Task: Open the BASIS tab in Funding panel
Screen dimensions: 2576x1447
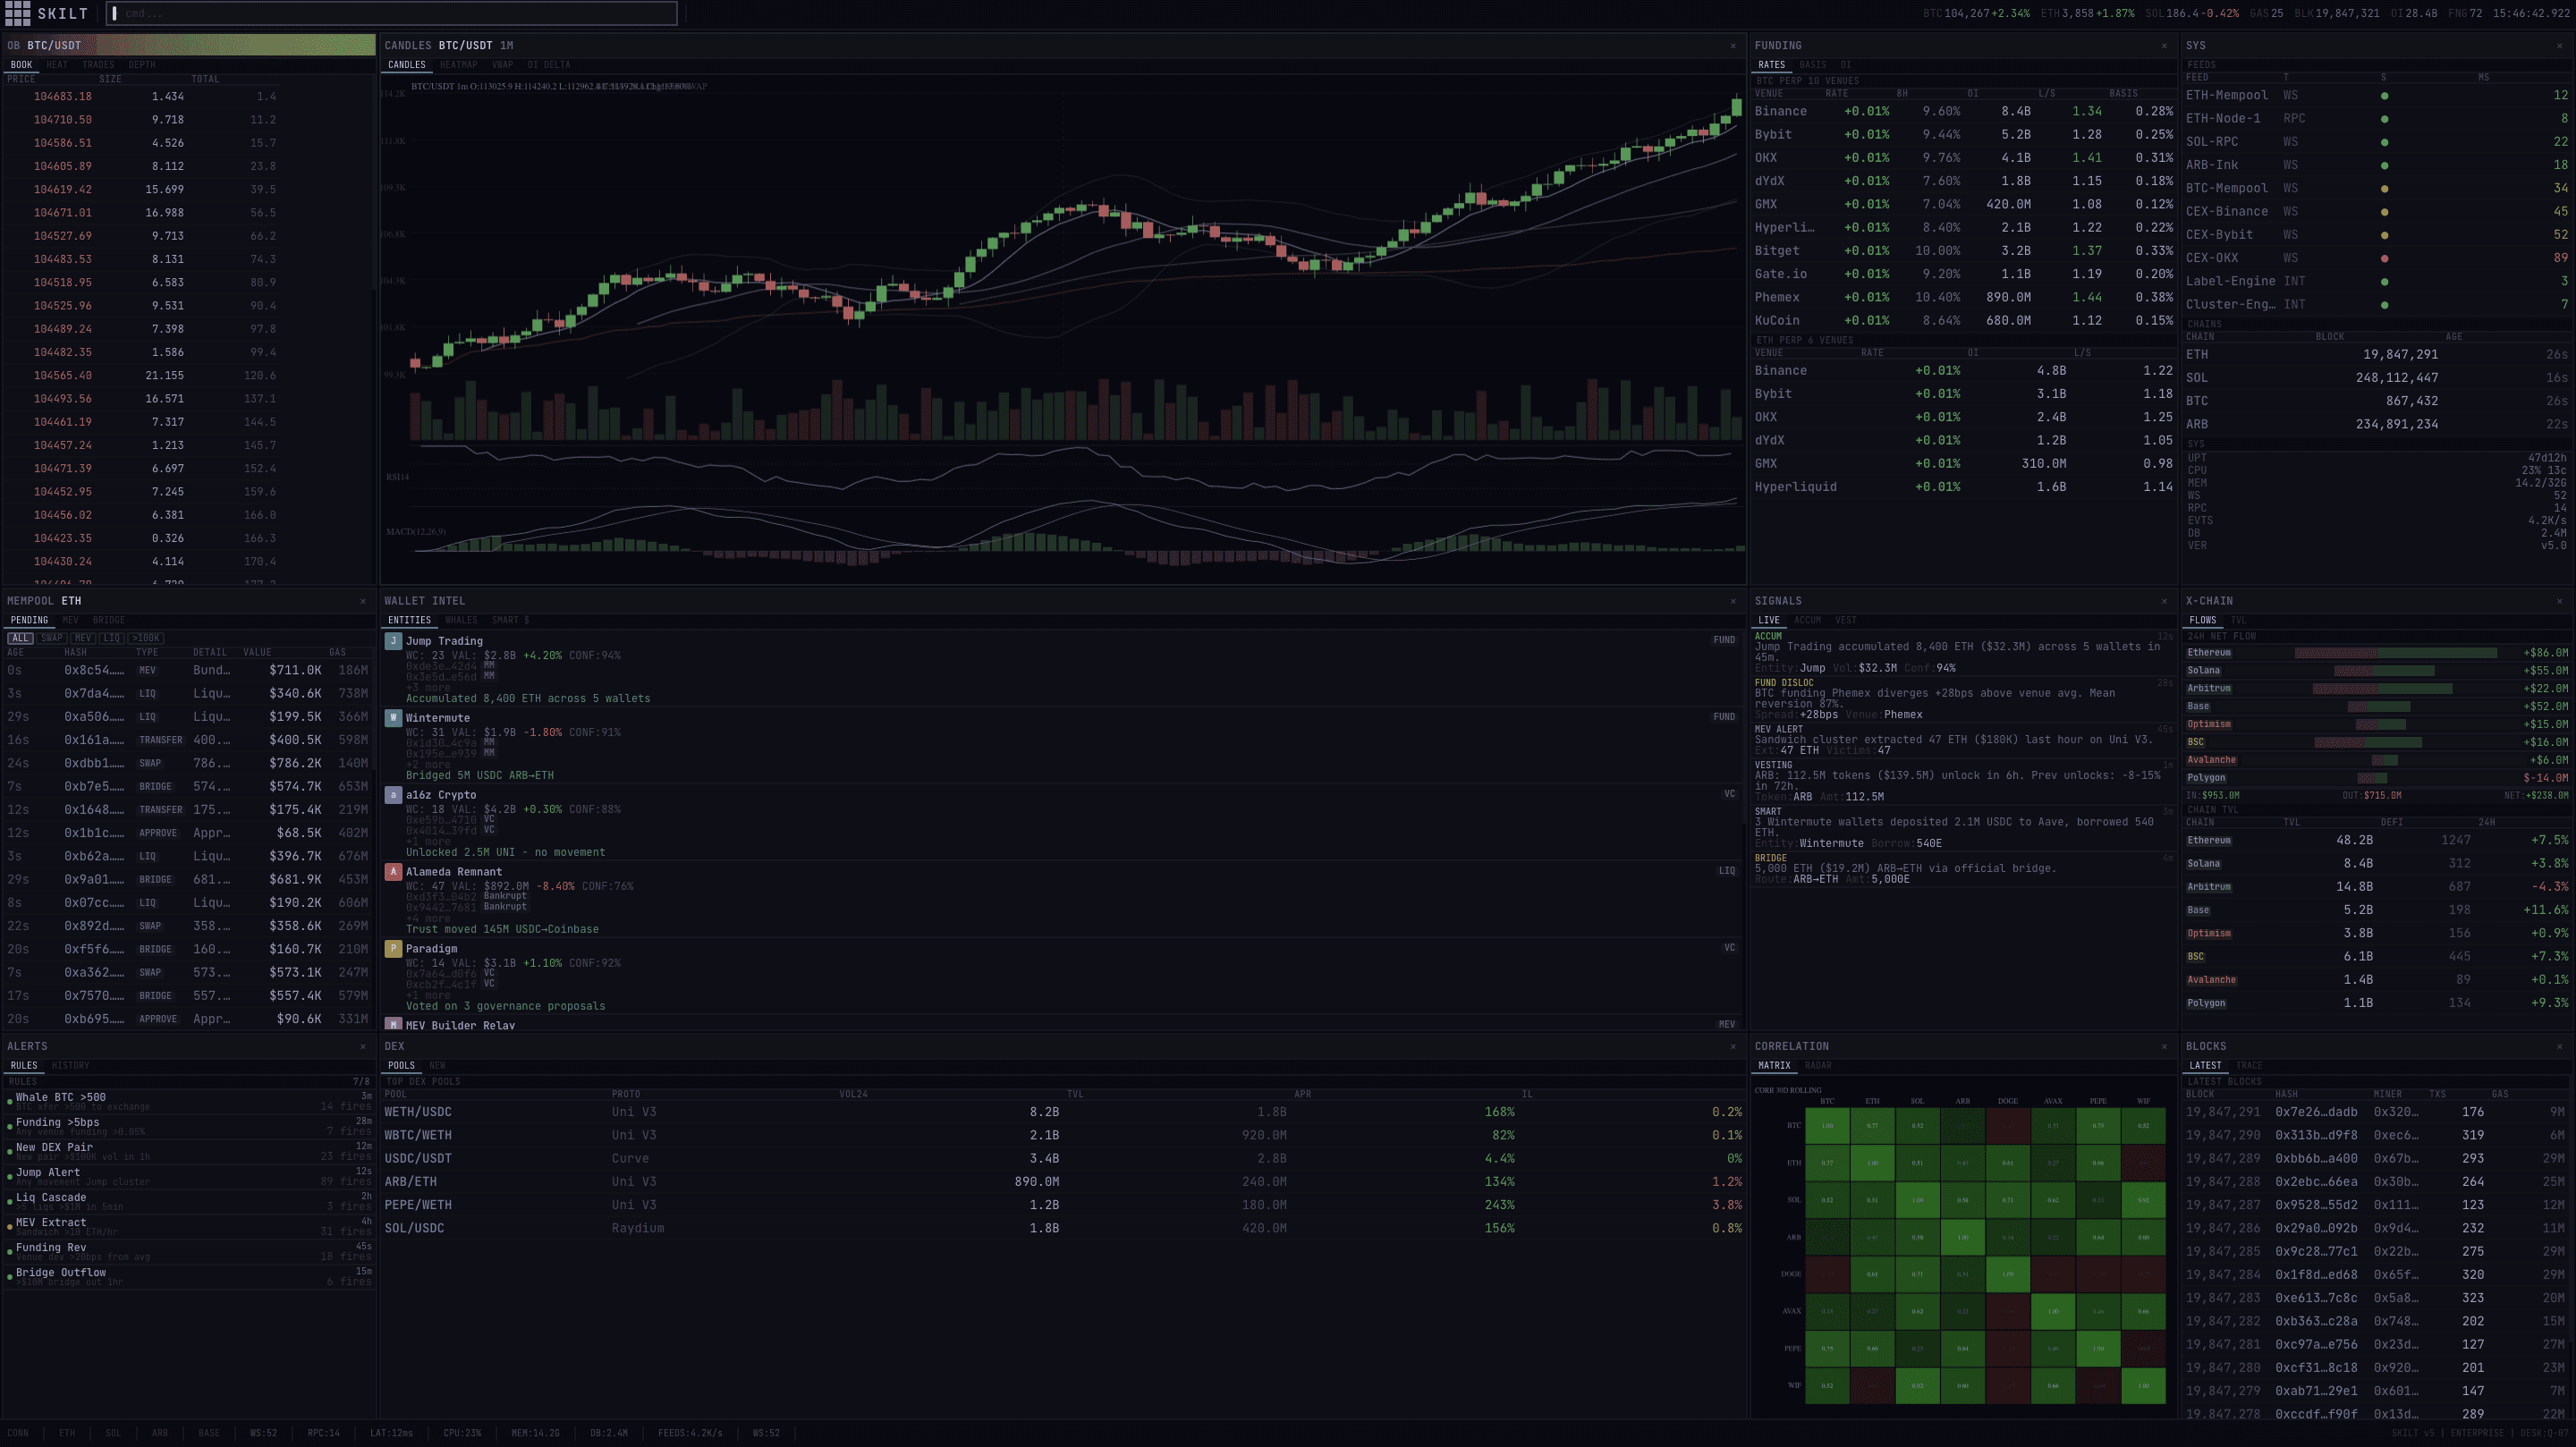Action: 1813,65
